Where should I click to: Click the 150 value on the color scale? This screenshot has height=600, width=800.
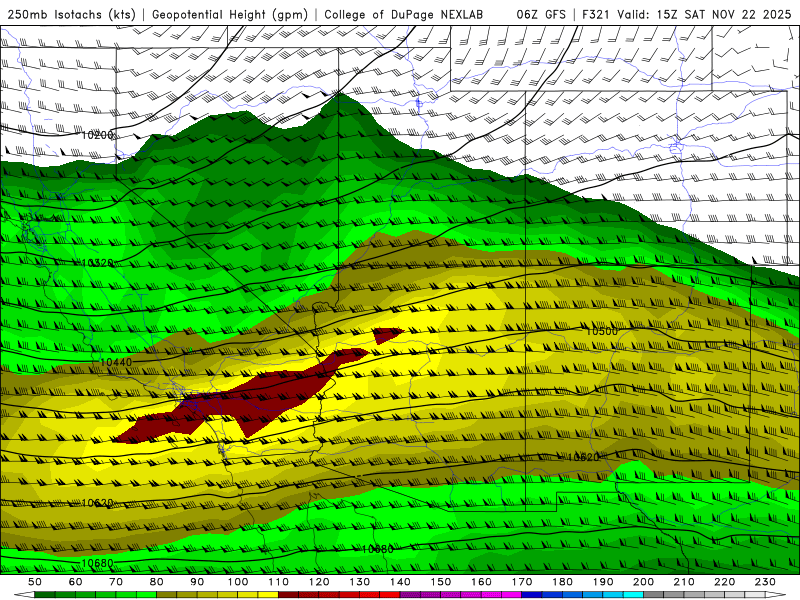click(441, 582)
